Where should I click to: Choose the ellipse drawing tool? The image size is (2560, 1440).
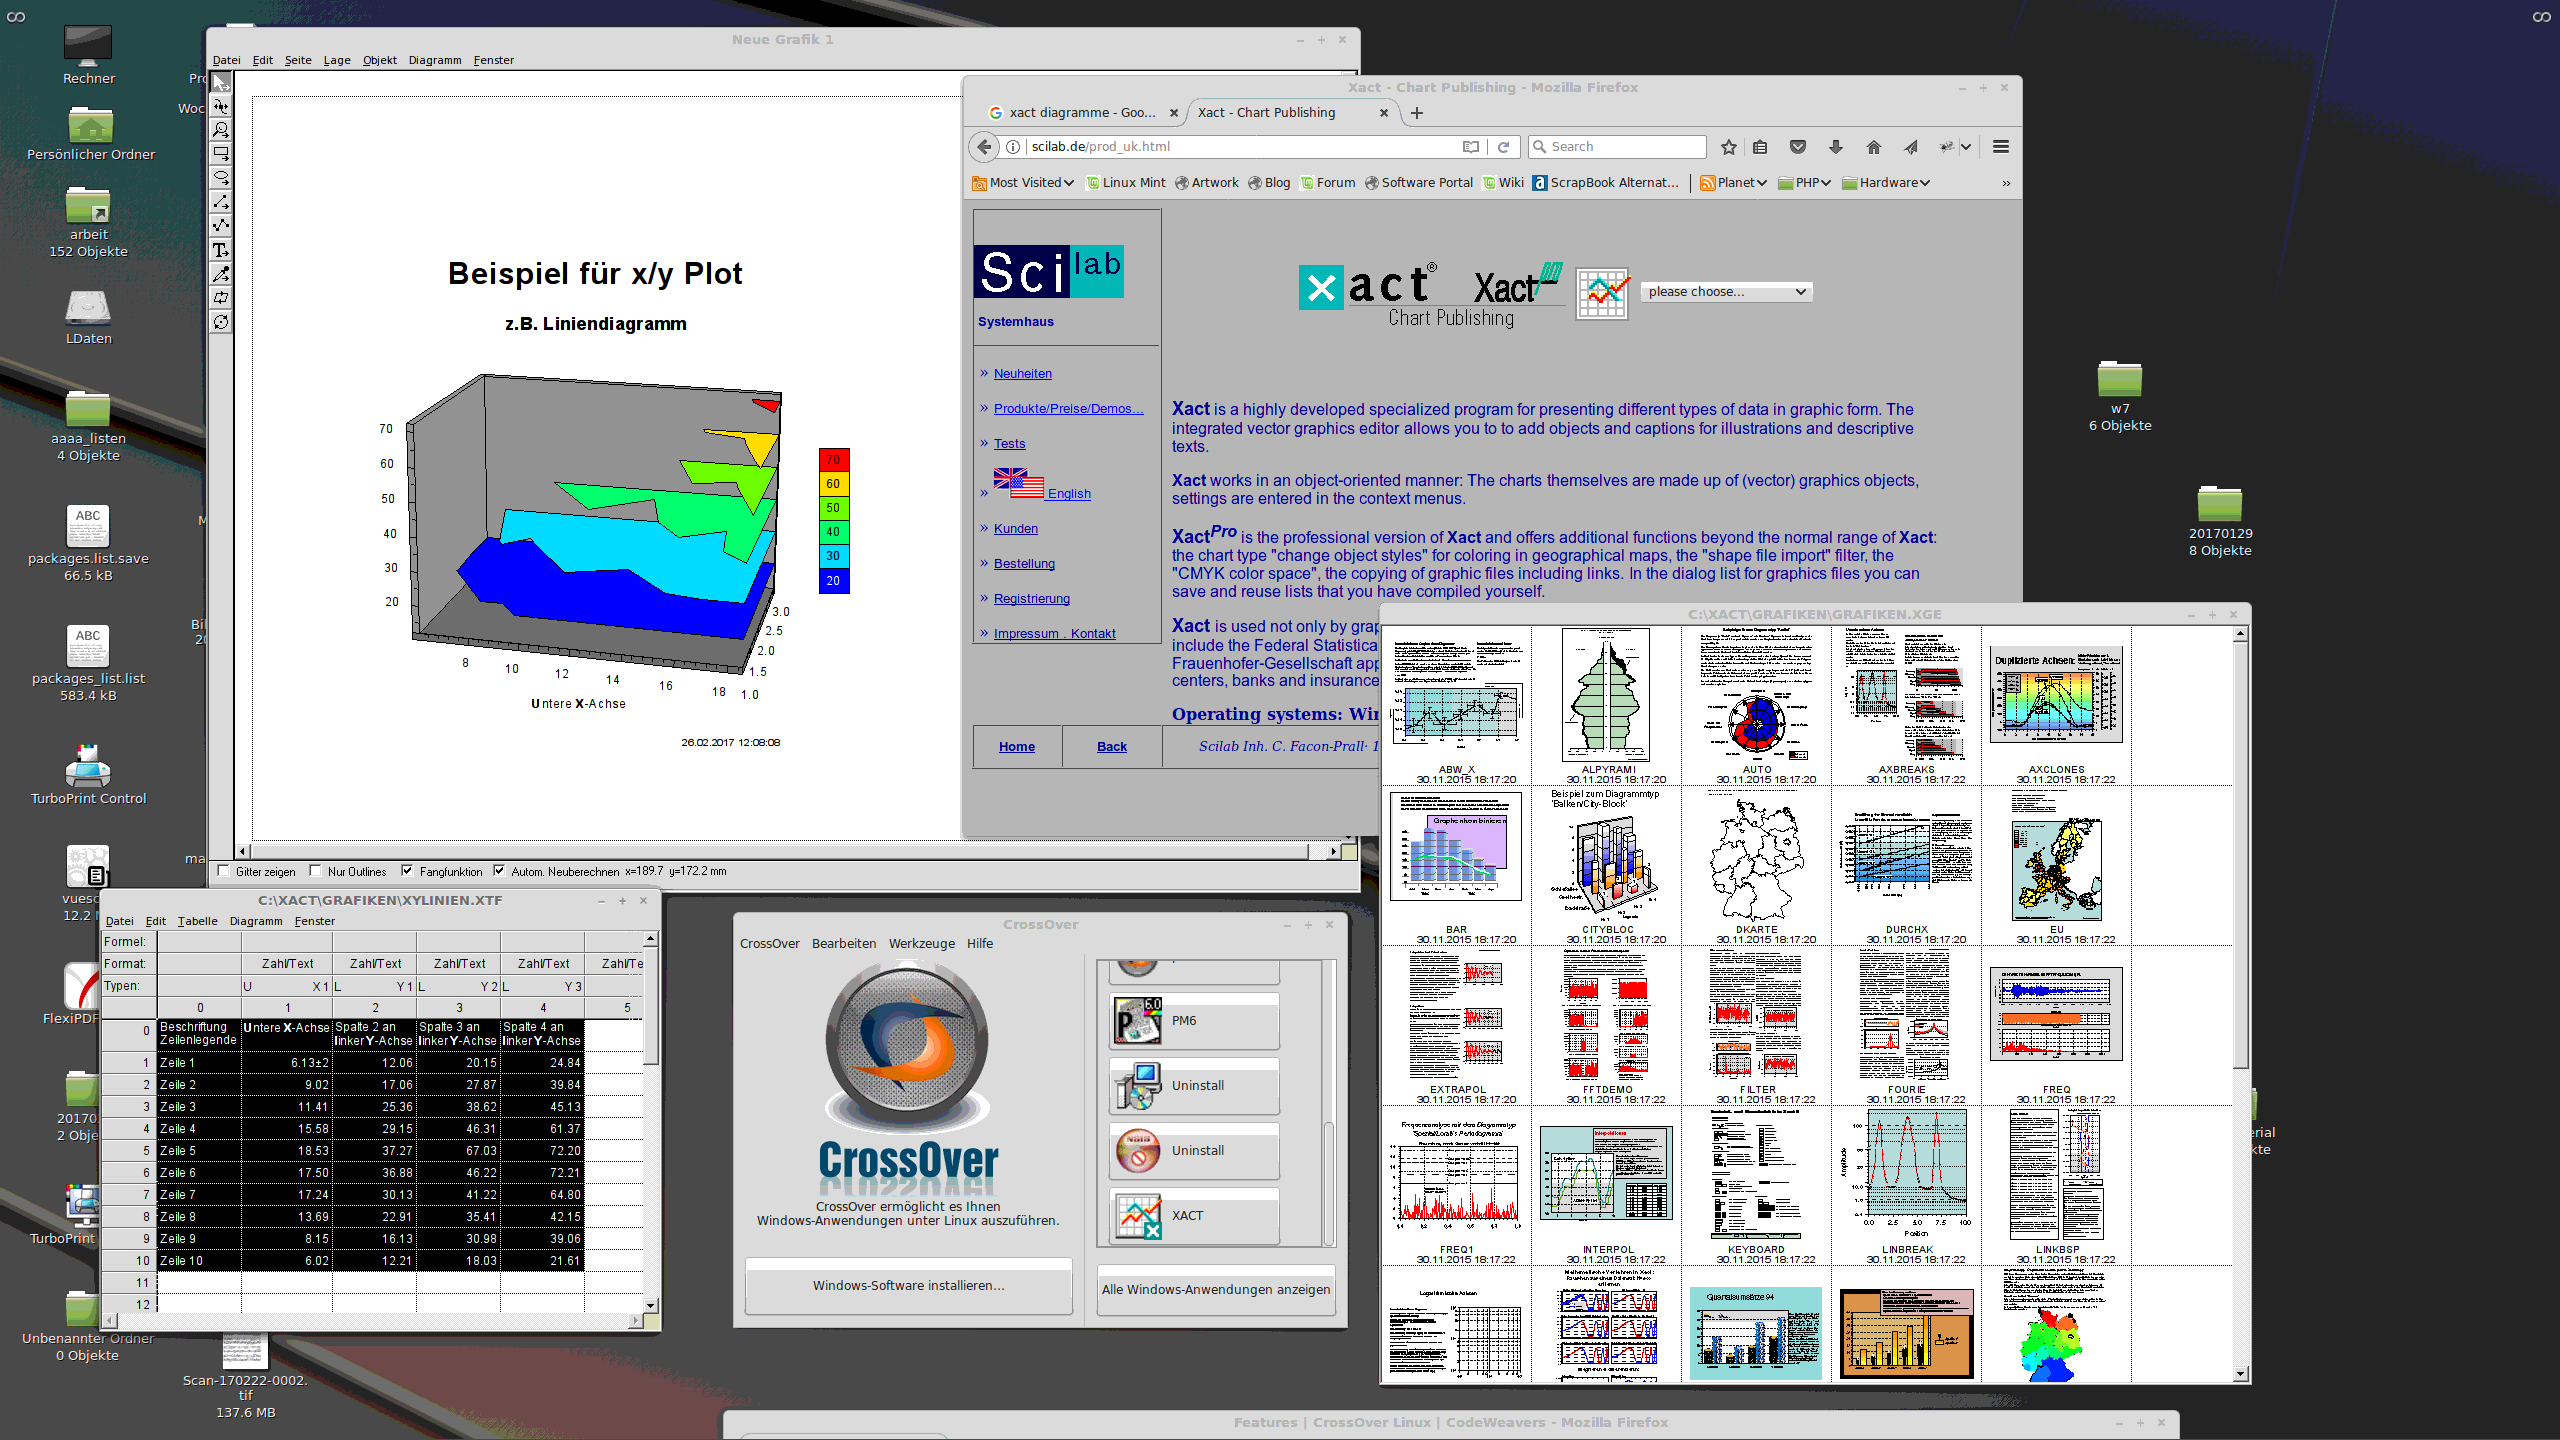pyautogui.click(x=221, y=178)
